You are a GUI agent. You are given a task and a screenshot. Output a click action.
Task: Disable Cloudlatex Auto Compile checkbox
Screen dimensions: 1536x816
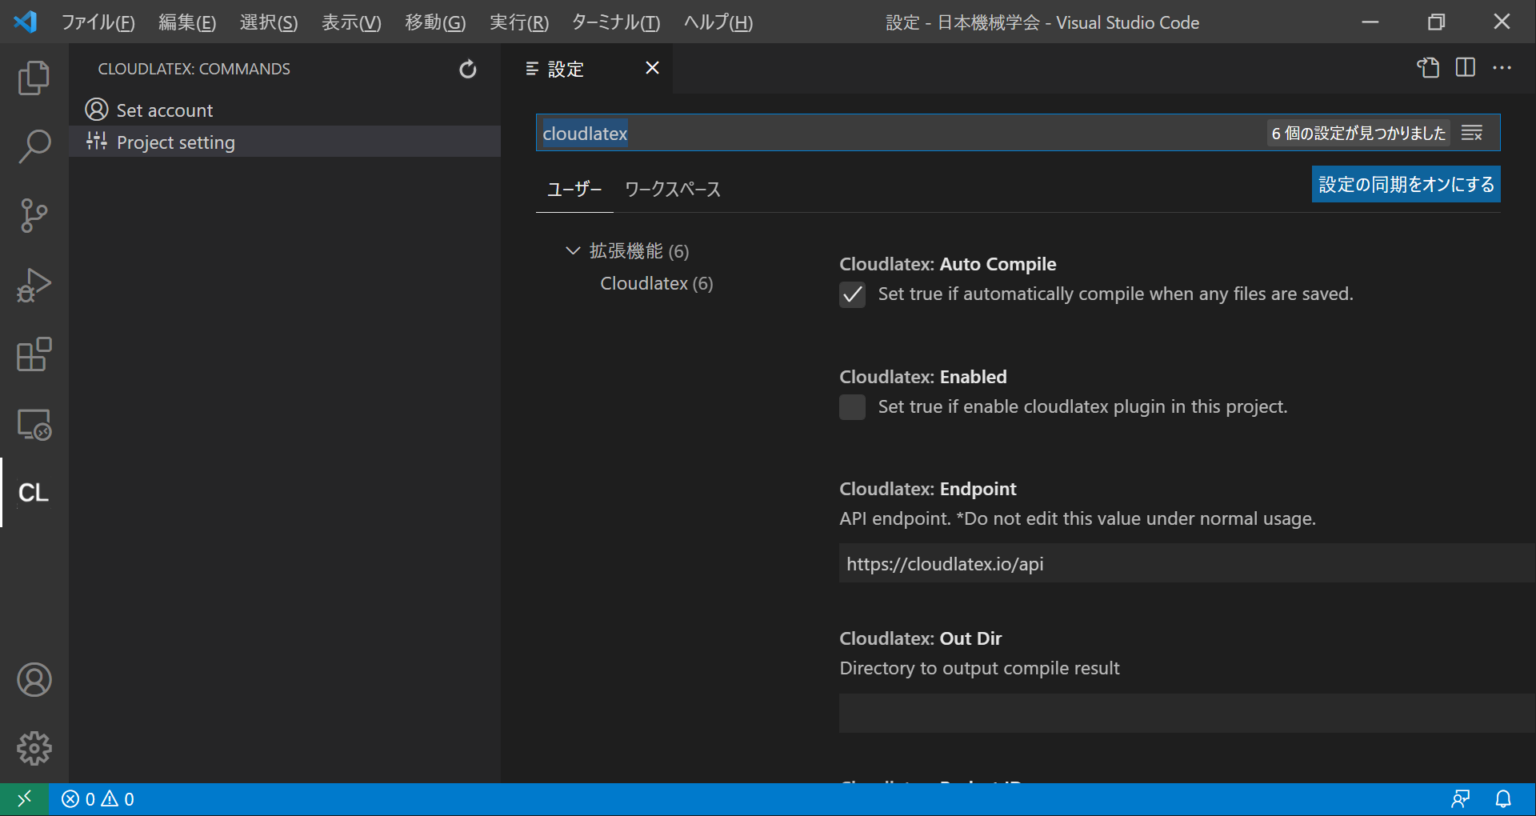tap(852, 294)
